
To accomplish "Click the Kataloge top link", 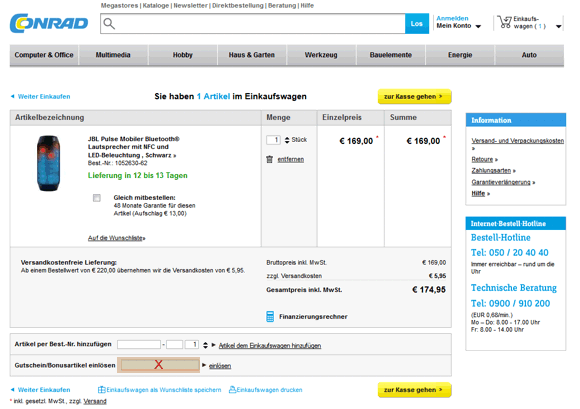I will [156, 6].
